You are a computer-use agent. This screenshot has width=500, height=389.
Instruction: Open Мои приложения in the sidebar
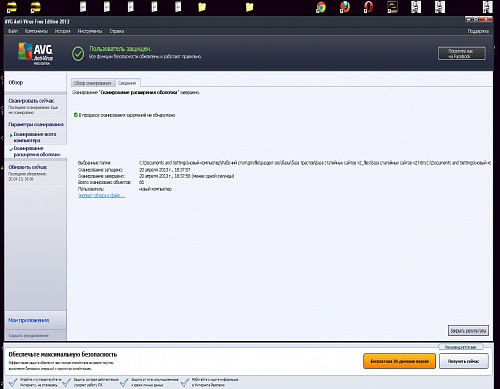(29, 320)
